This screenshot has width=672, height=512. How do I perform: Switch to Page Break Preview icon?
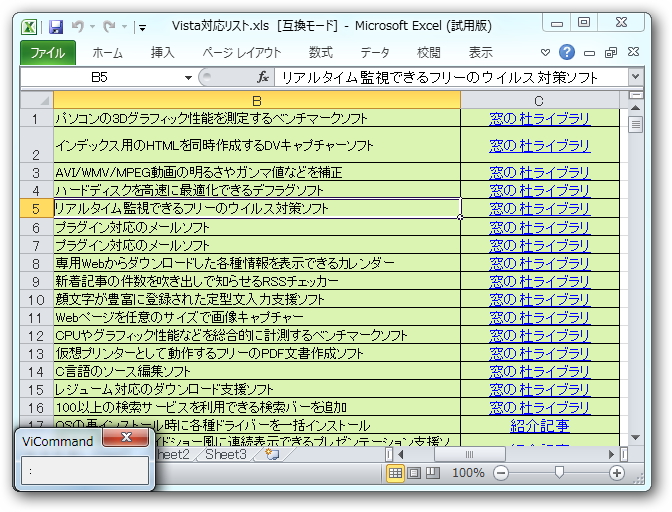point(432,473)
